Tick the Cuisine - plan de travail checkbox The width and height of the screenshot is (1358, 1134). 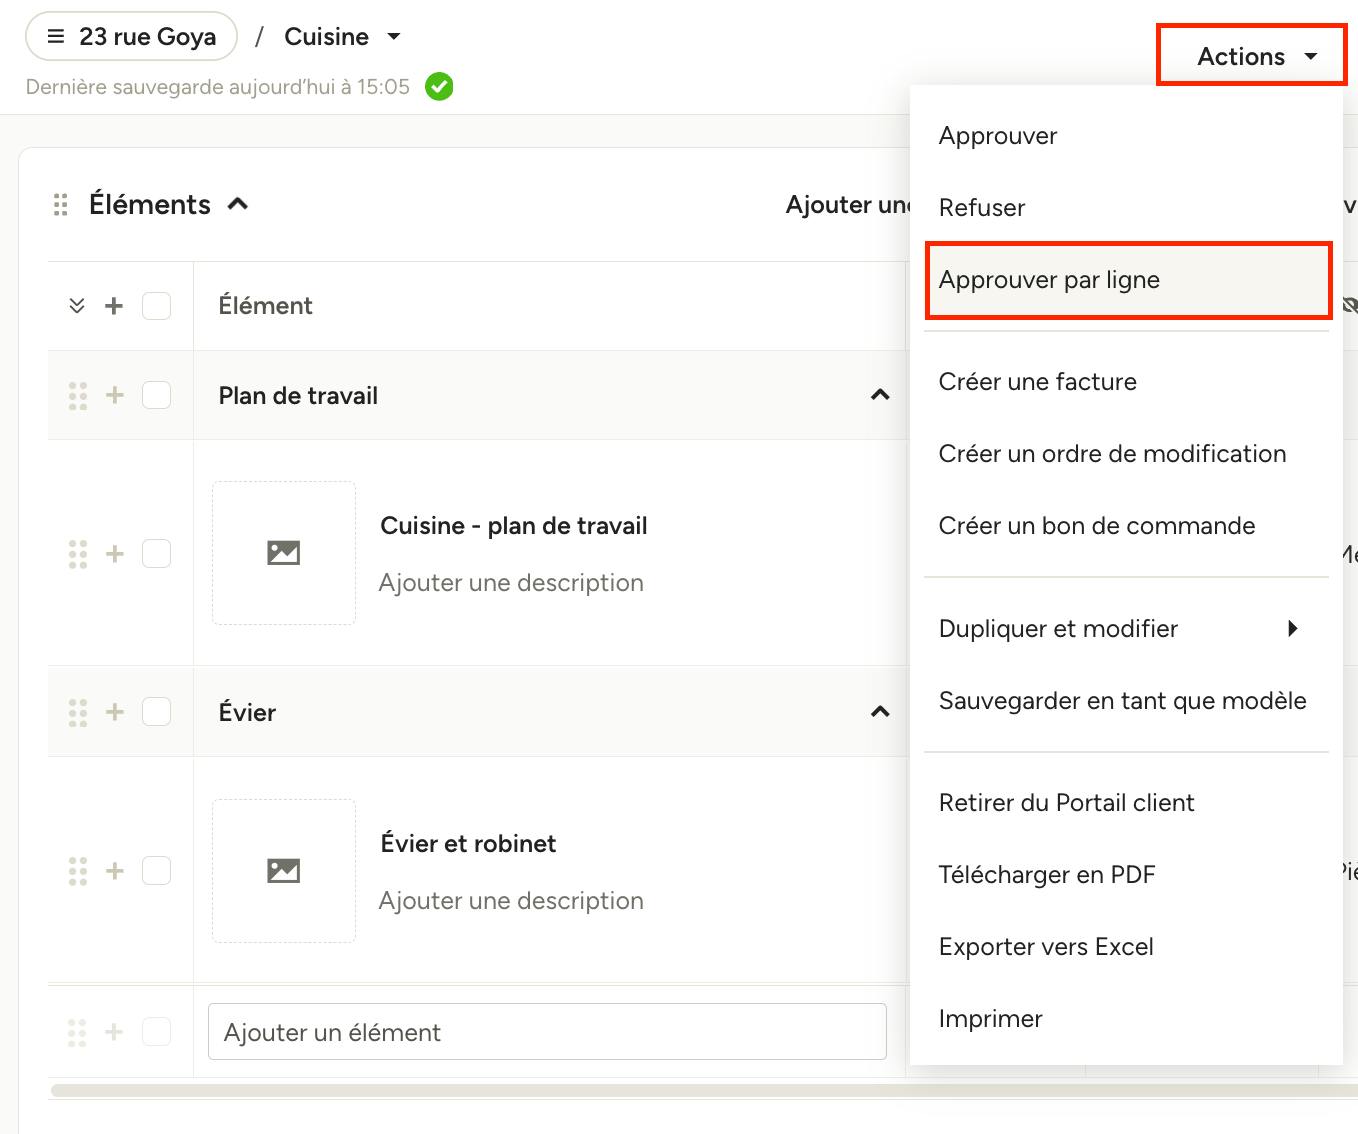pyautogui.click(x=156, y=553)
